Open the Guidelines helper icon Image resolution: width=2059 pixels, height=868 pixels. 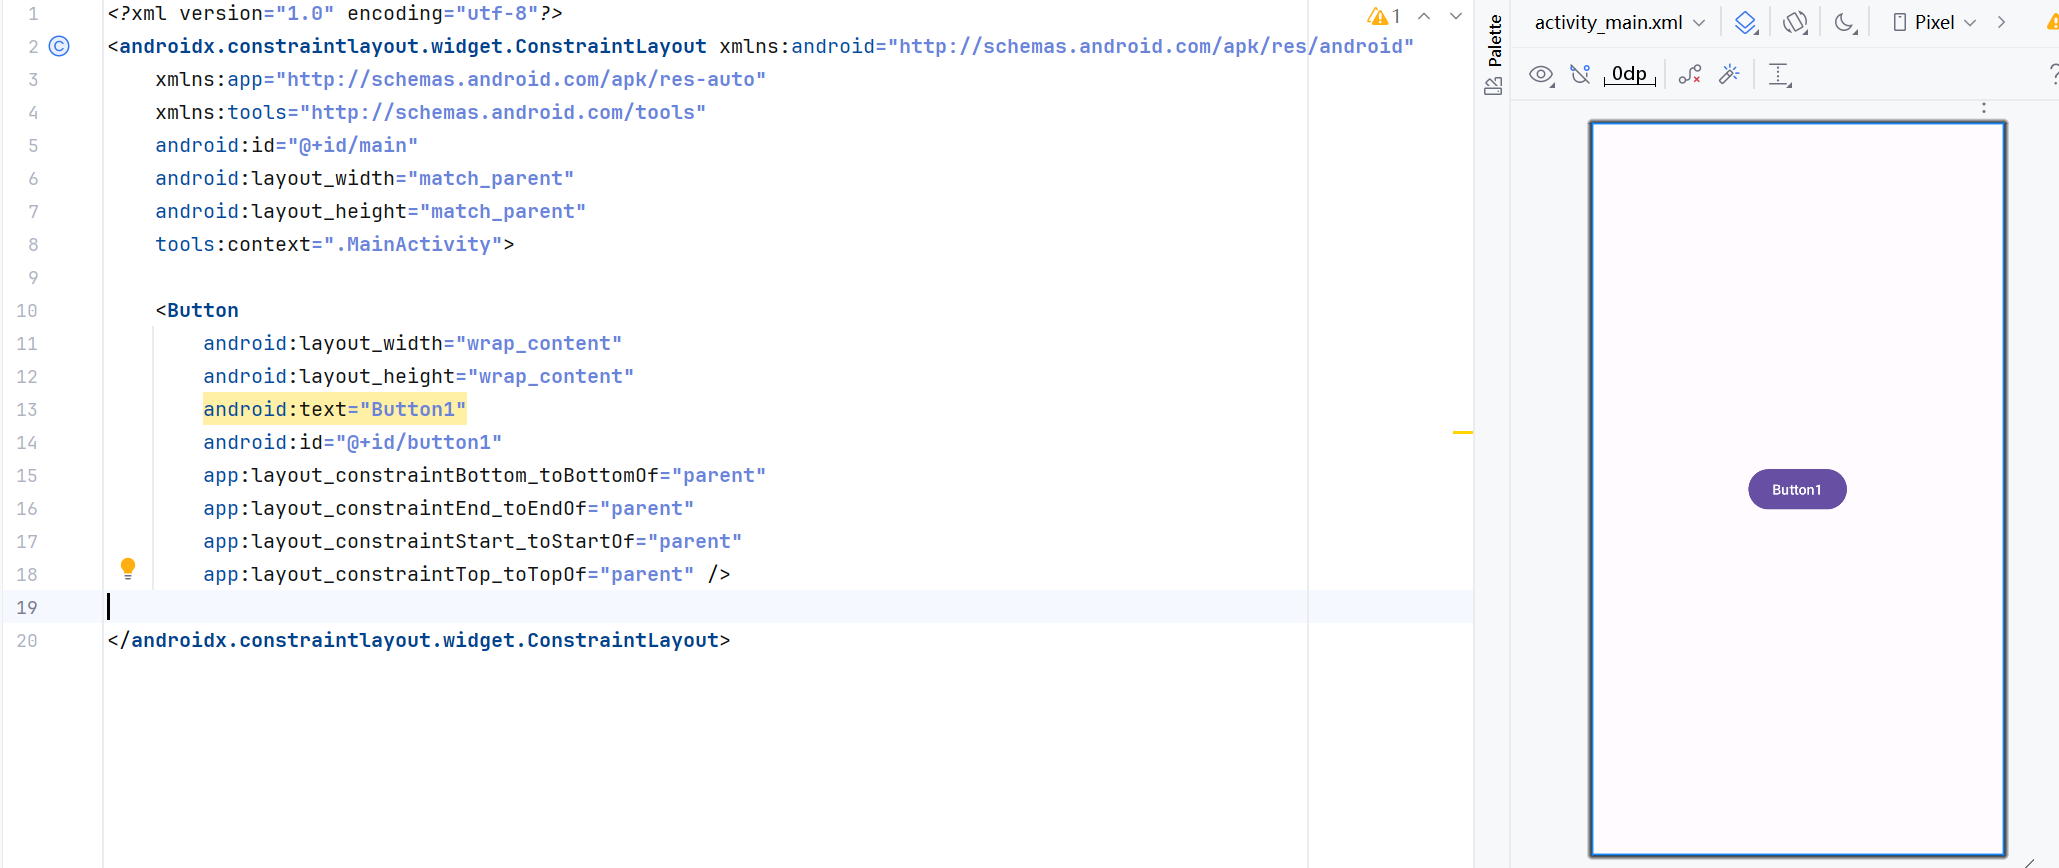(x=1779, y=75)
